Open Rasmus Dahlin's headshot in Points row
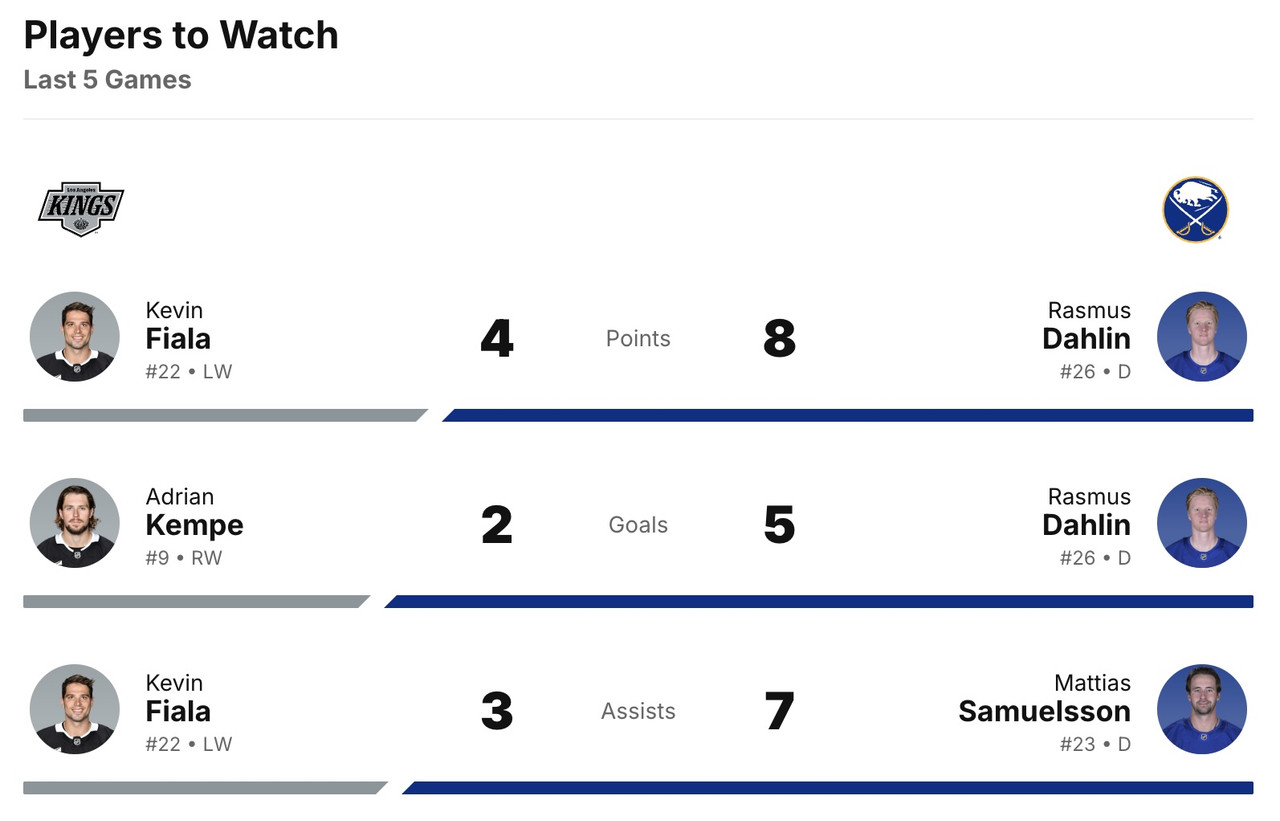Image resolution: width=1280 pixels, height=821 pixels. [1201, 337]
